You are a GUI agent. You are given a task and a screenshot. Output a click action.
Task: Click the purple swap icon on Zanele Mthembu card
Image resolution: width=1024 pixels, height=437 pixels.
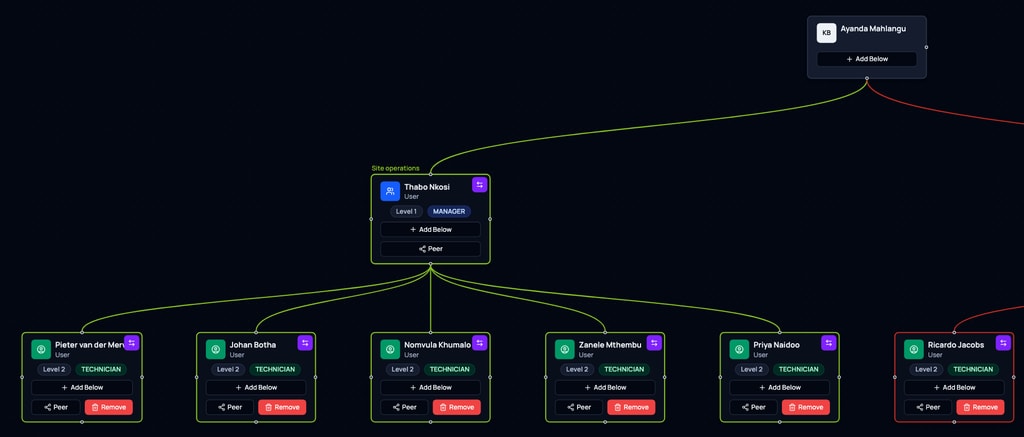pyautogui.click(x=654, y=343)
